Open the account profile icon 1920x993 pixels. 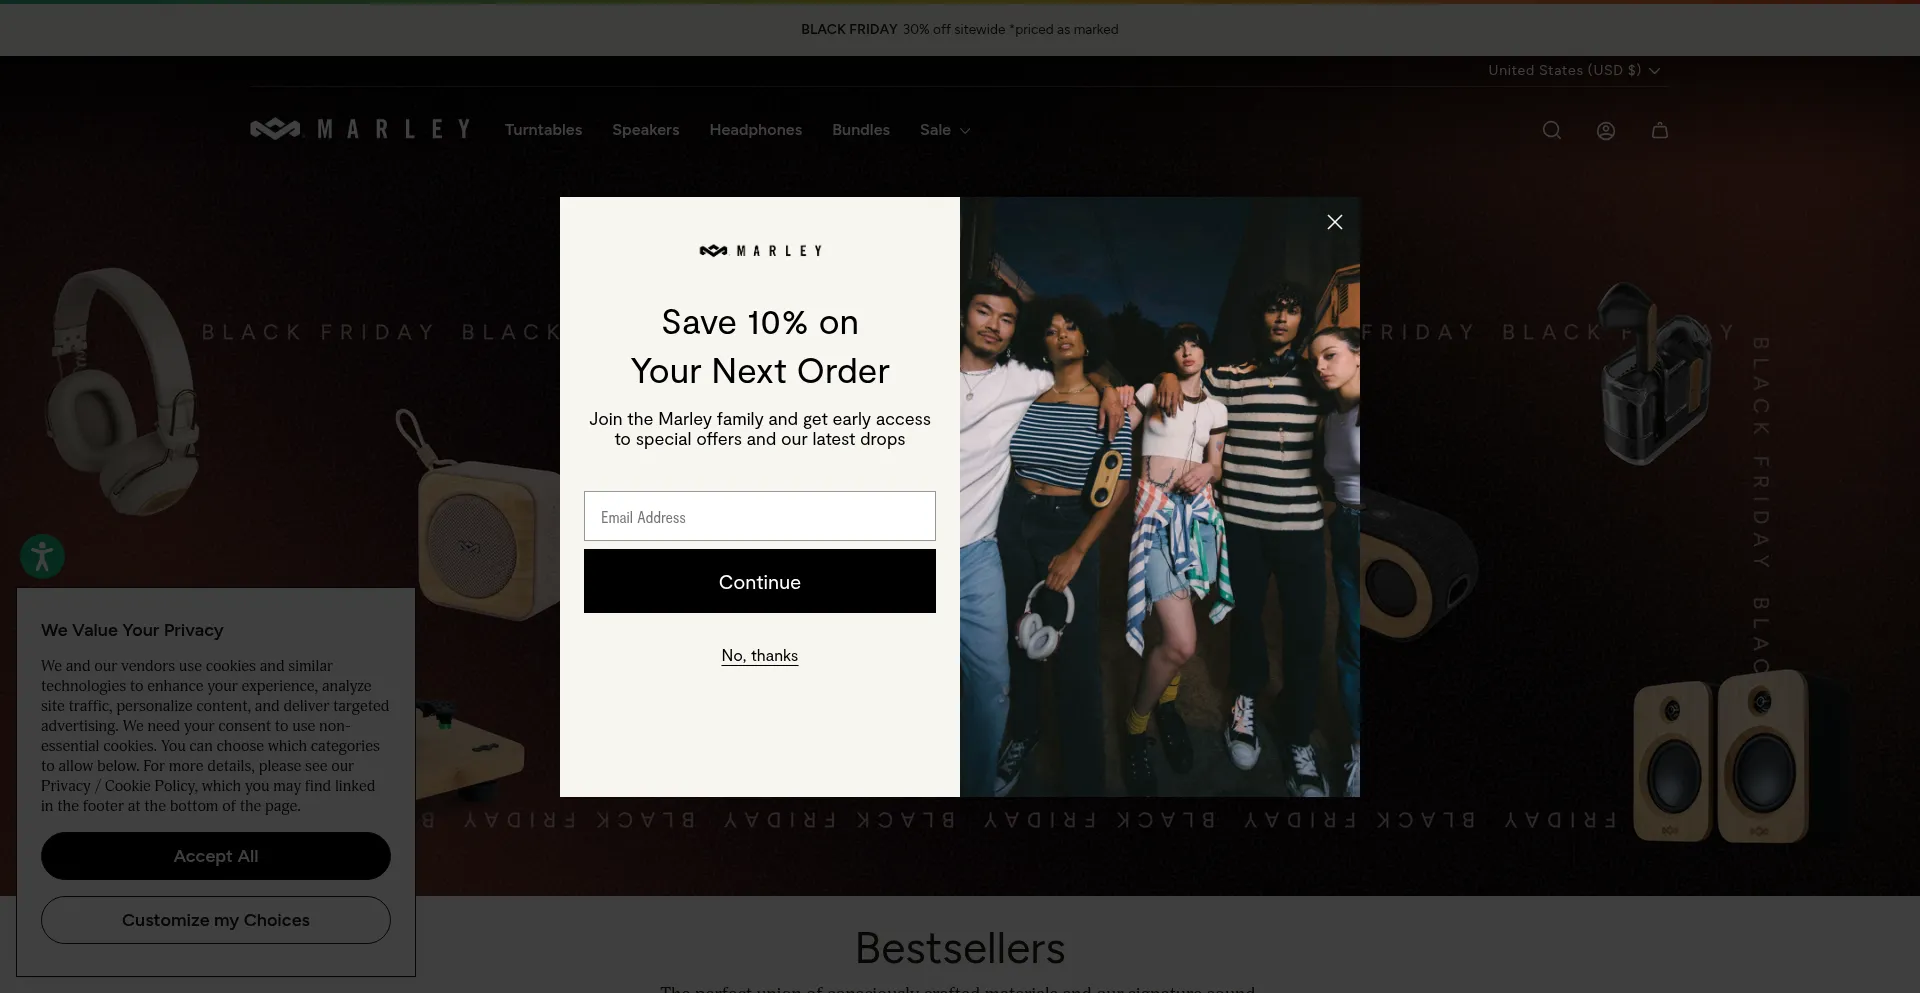coord(1606,130)
